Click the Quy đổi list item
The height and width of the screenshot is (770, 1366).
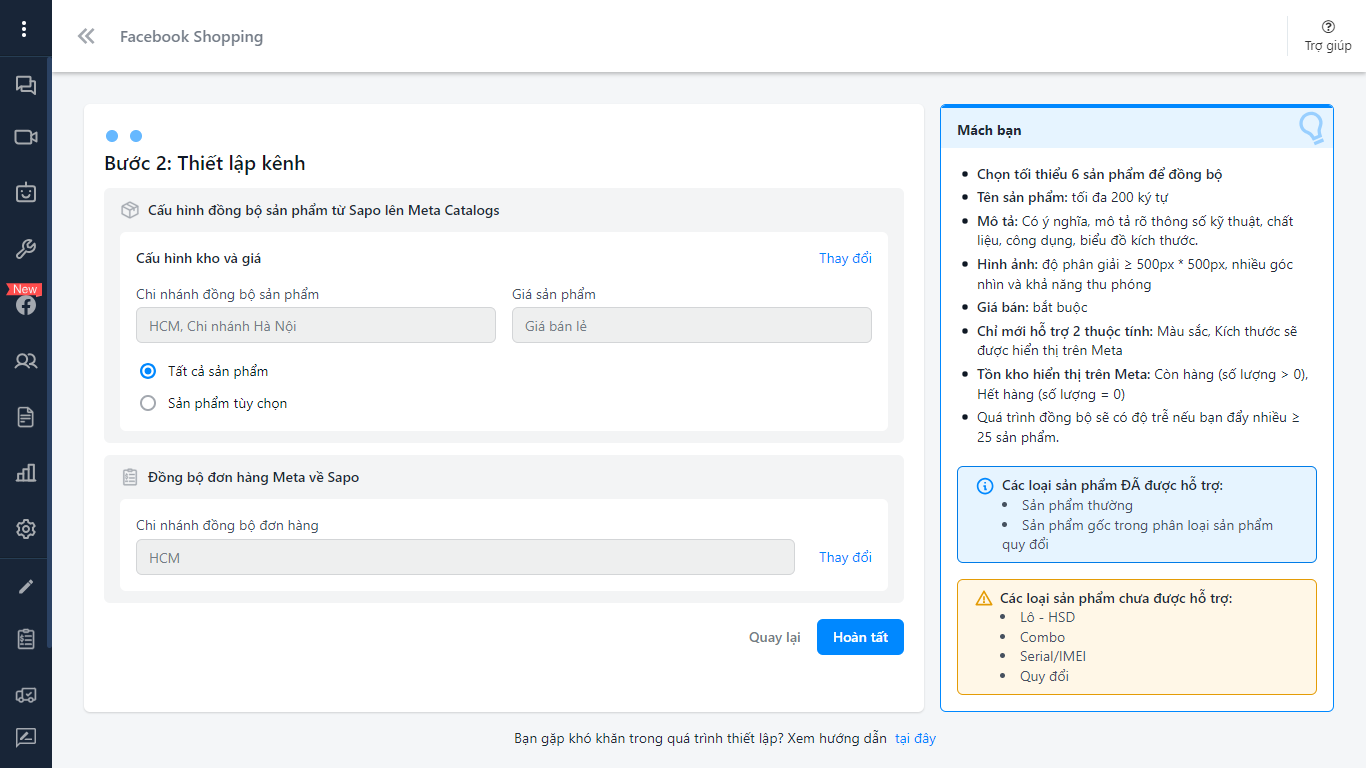tap(1044, 677)
